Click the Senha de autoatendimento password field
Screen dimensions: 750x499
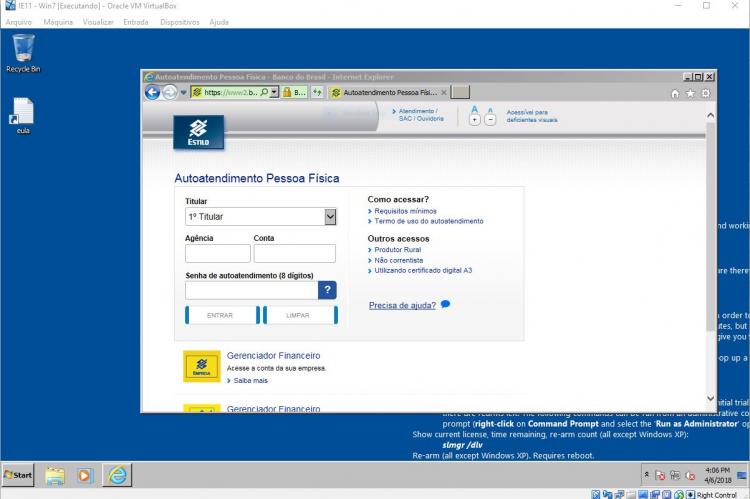(x=252, y=290)
